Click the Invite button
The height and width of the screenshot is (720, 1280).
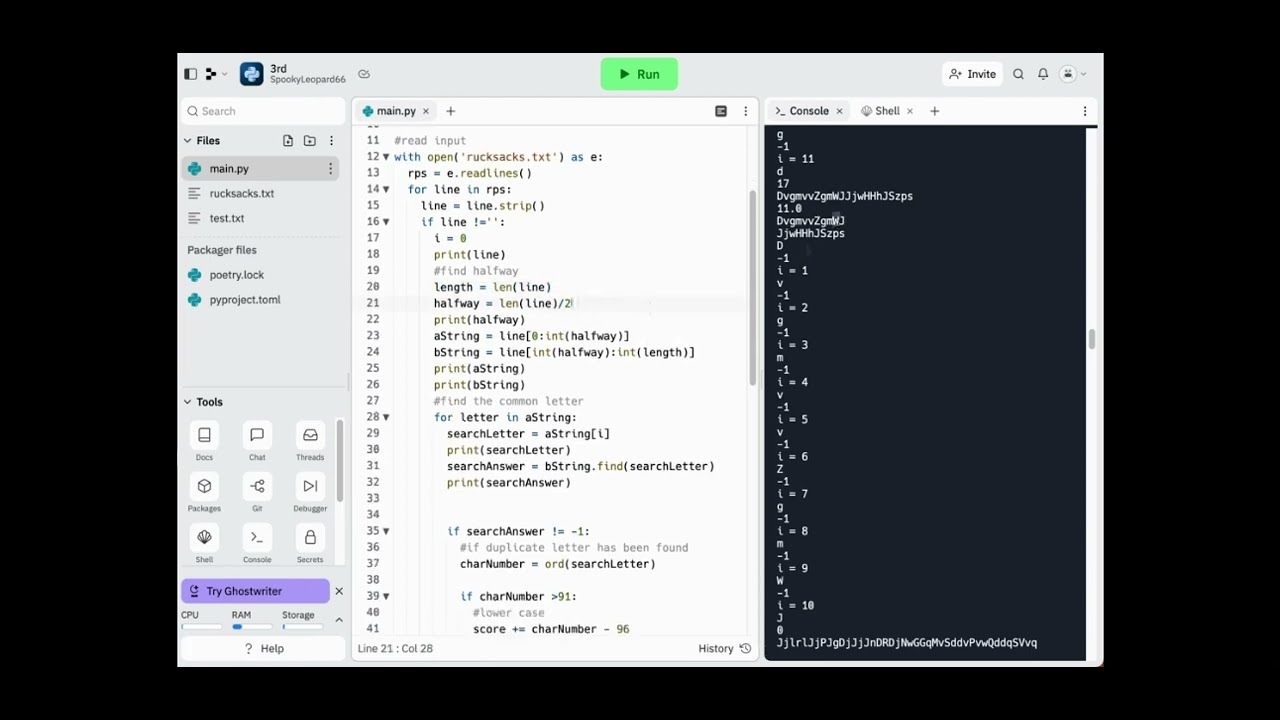(973, 74)
